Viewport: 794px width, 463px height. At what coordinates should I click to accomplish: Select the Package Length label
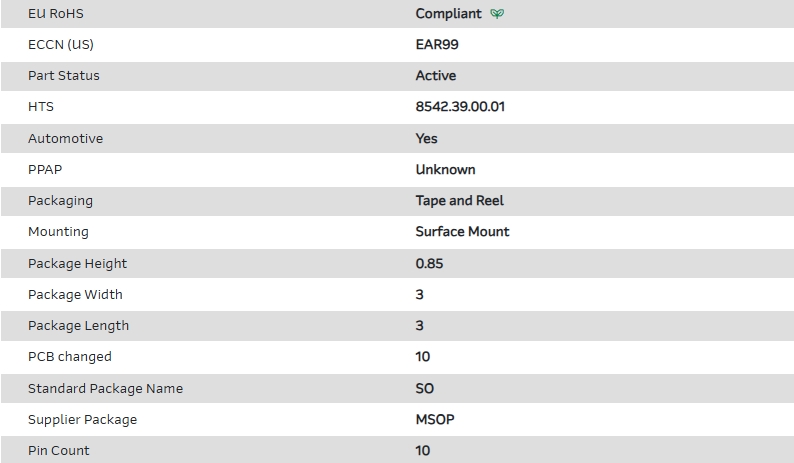pyautogui.click(x=78, y=325)
